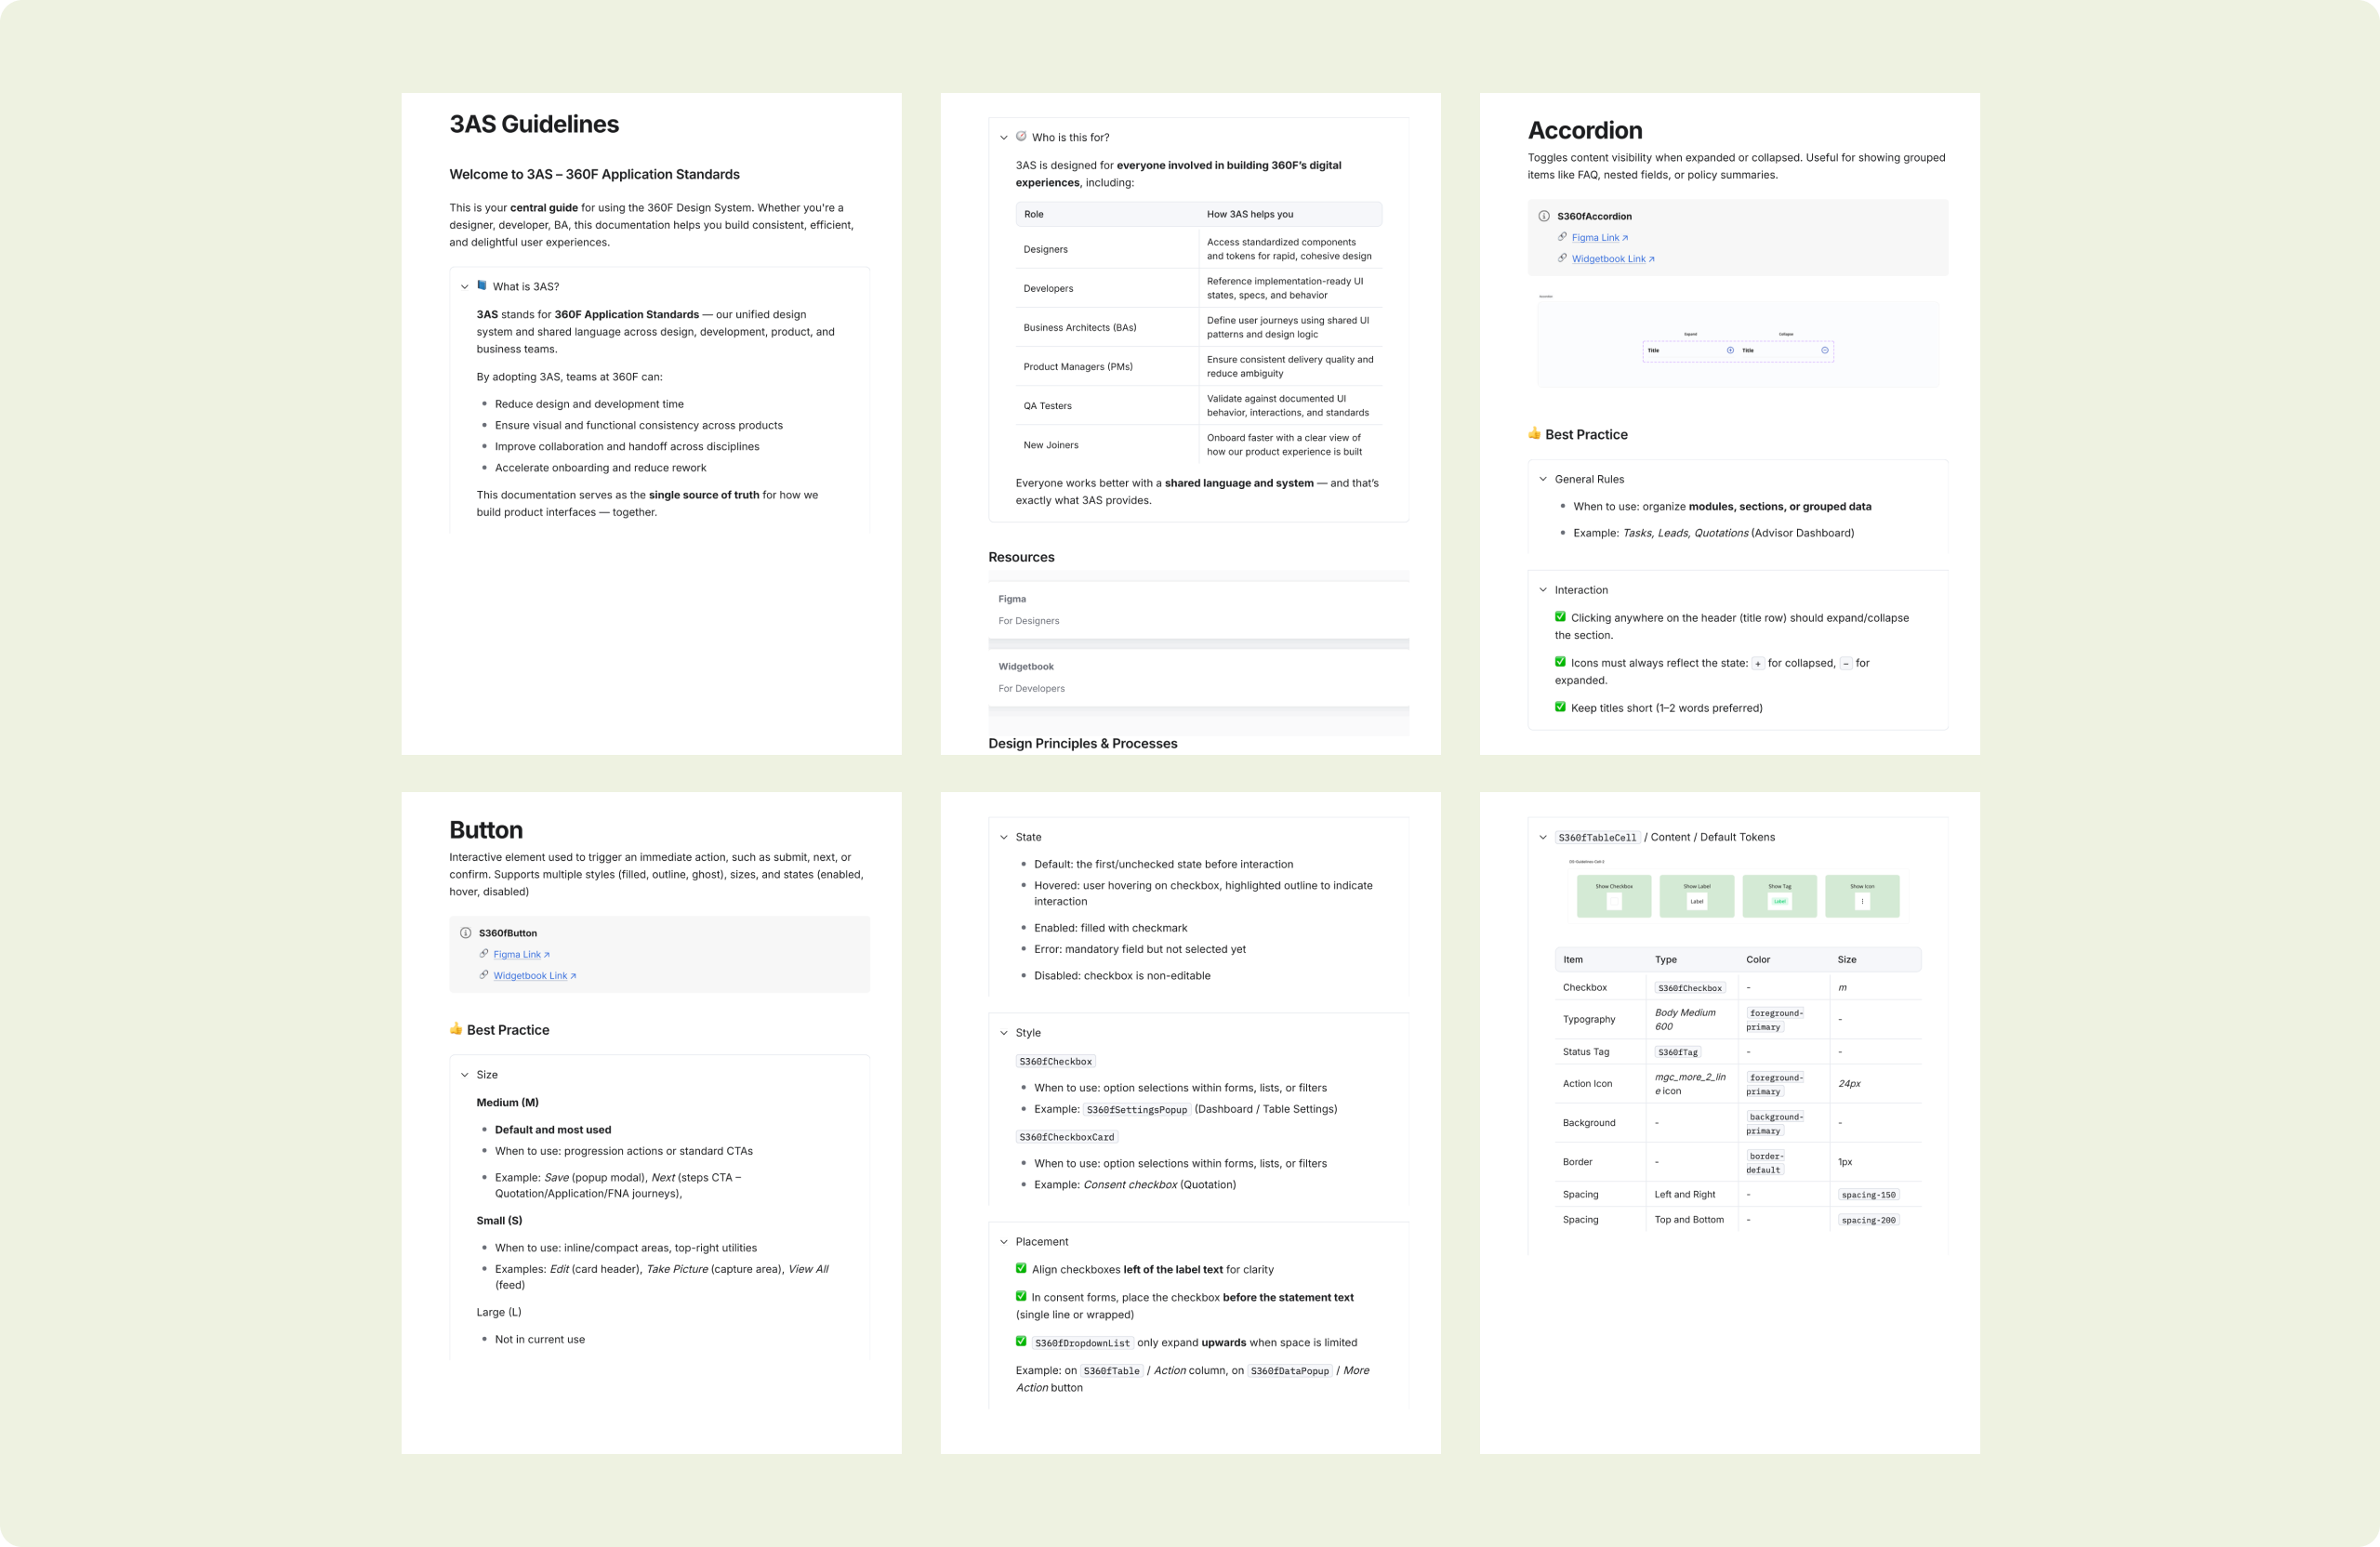This screenshot has height=1547, width=2380.
Task: Open the Figma For Designers resource card
Action: point(1199,610)
